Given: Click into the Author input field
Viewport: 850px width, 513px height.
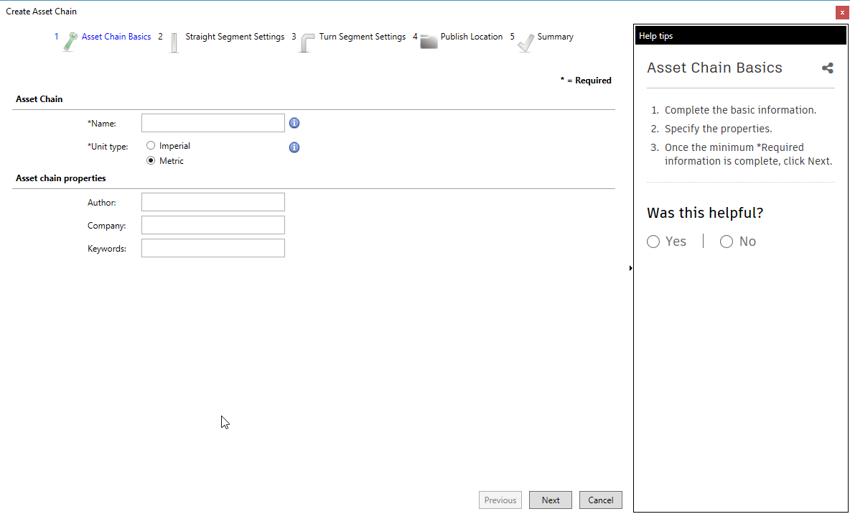Looking at the screenshot, I should click(x=213, y=202).
